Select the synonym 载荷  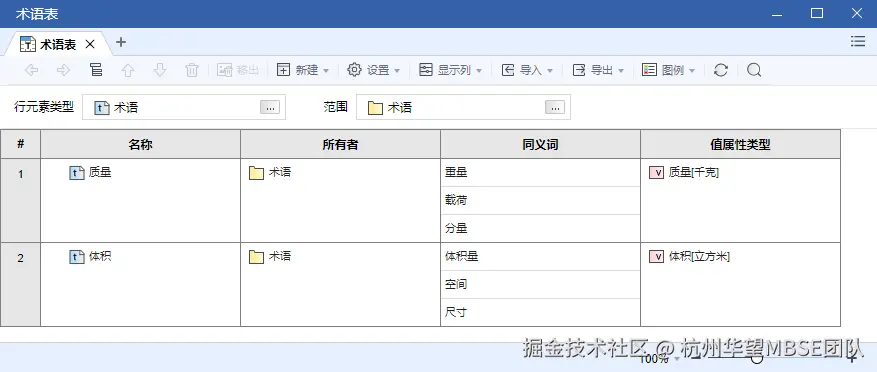coord(540,200)
